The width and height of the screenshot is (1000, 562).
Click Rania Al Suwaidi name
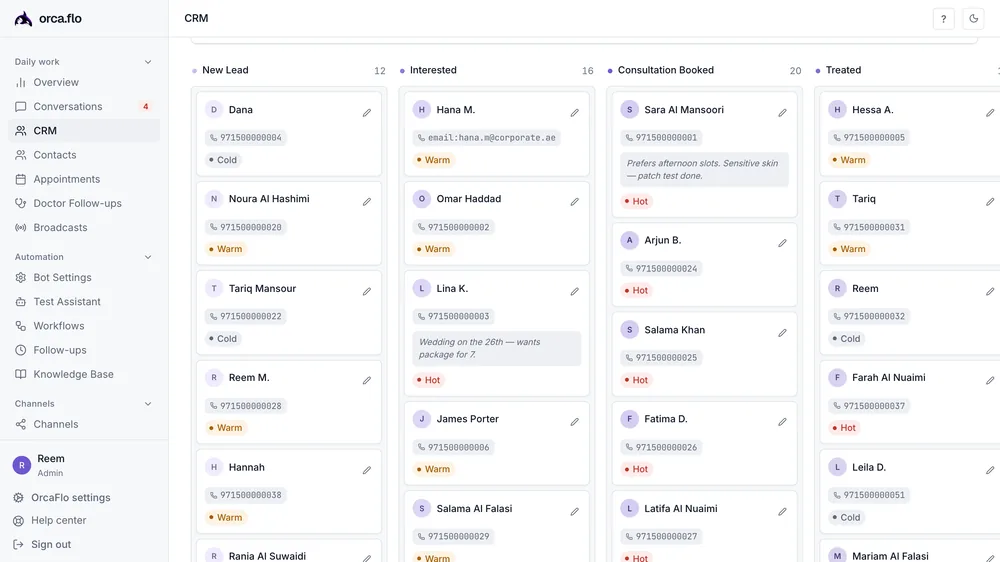[267, 556]
